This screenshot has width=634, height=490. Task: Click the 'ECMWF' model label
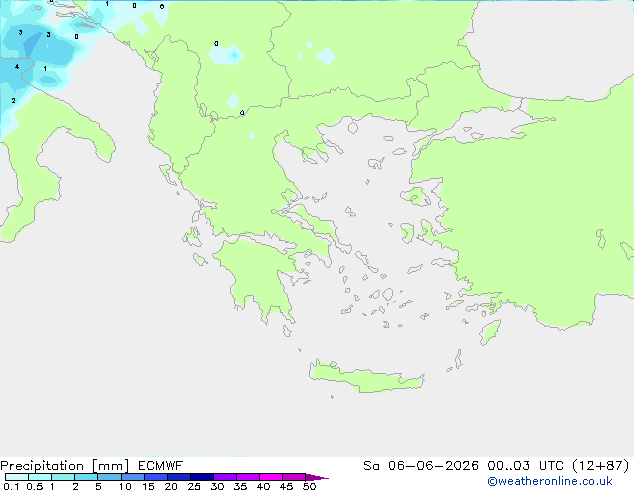point(161,466)
